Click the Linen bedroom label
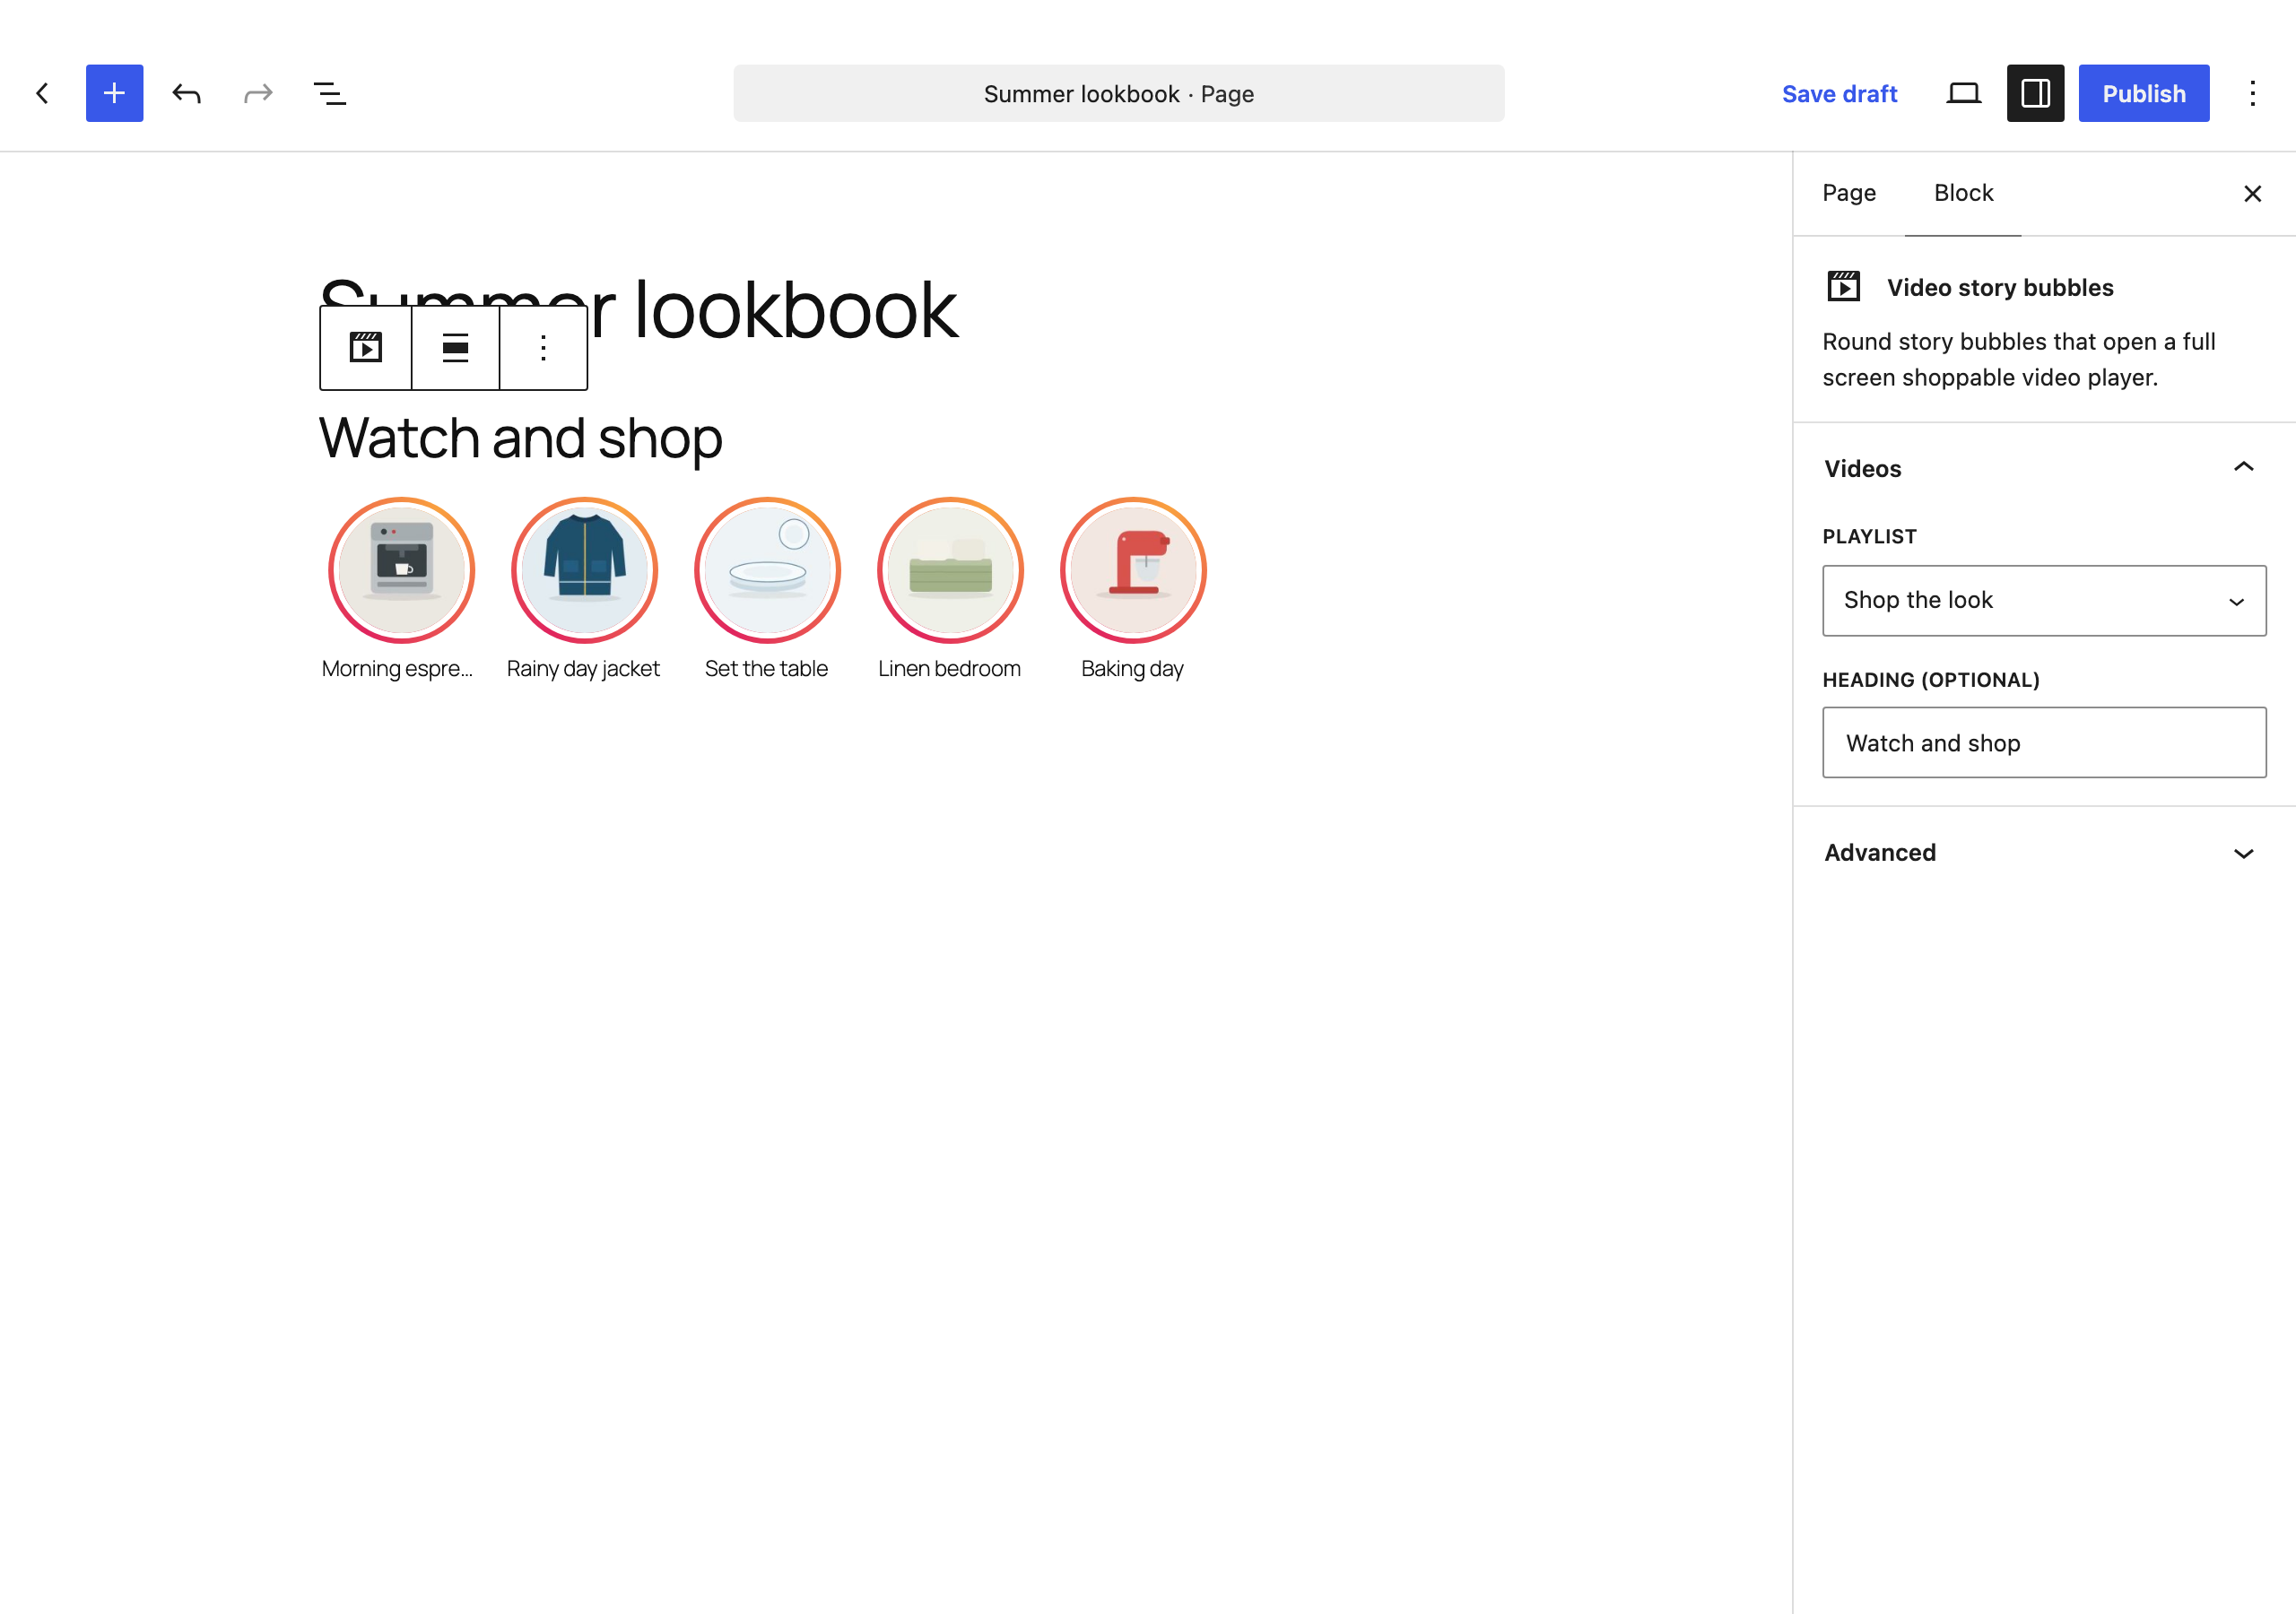Screen dimensions: 2296x1614 click(x=949, y=668)
